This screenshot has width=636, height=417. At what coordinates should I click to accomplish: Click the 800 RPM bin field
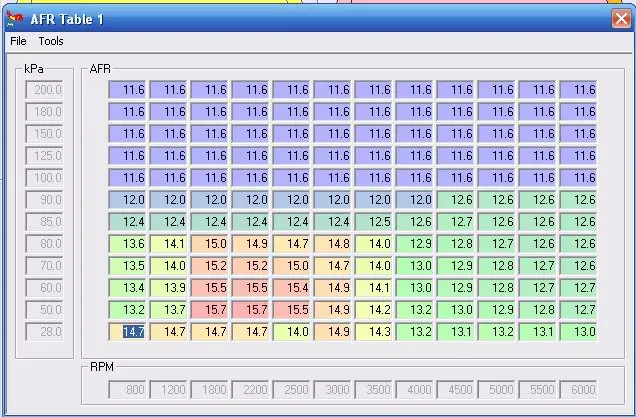pyautogui.click(x=128, y=389)
